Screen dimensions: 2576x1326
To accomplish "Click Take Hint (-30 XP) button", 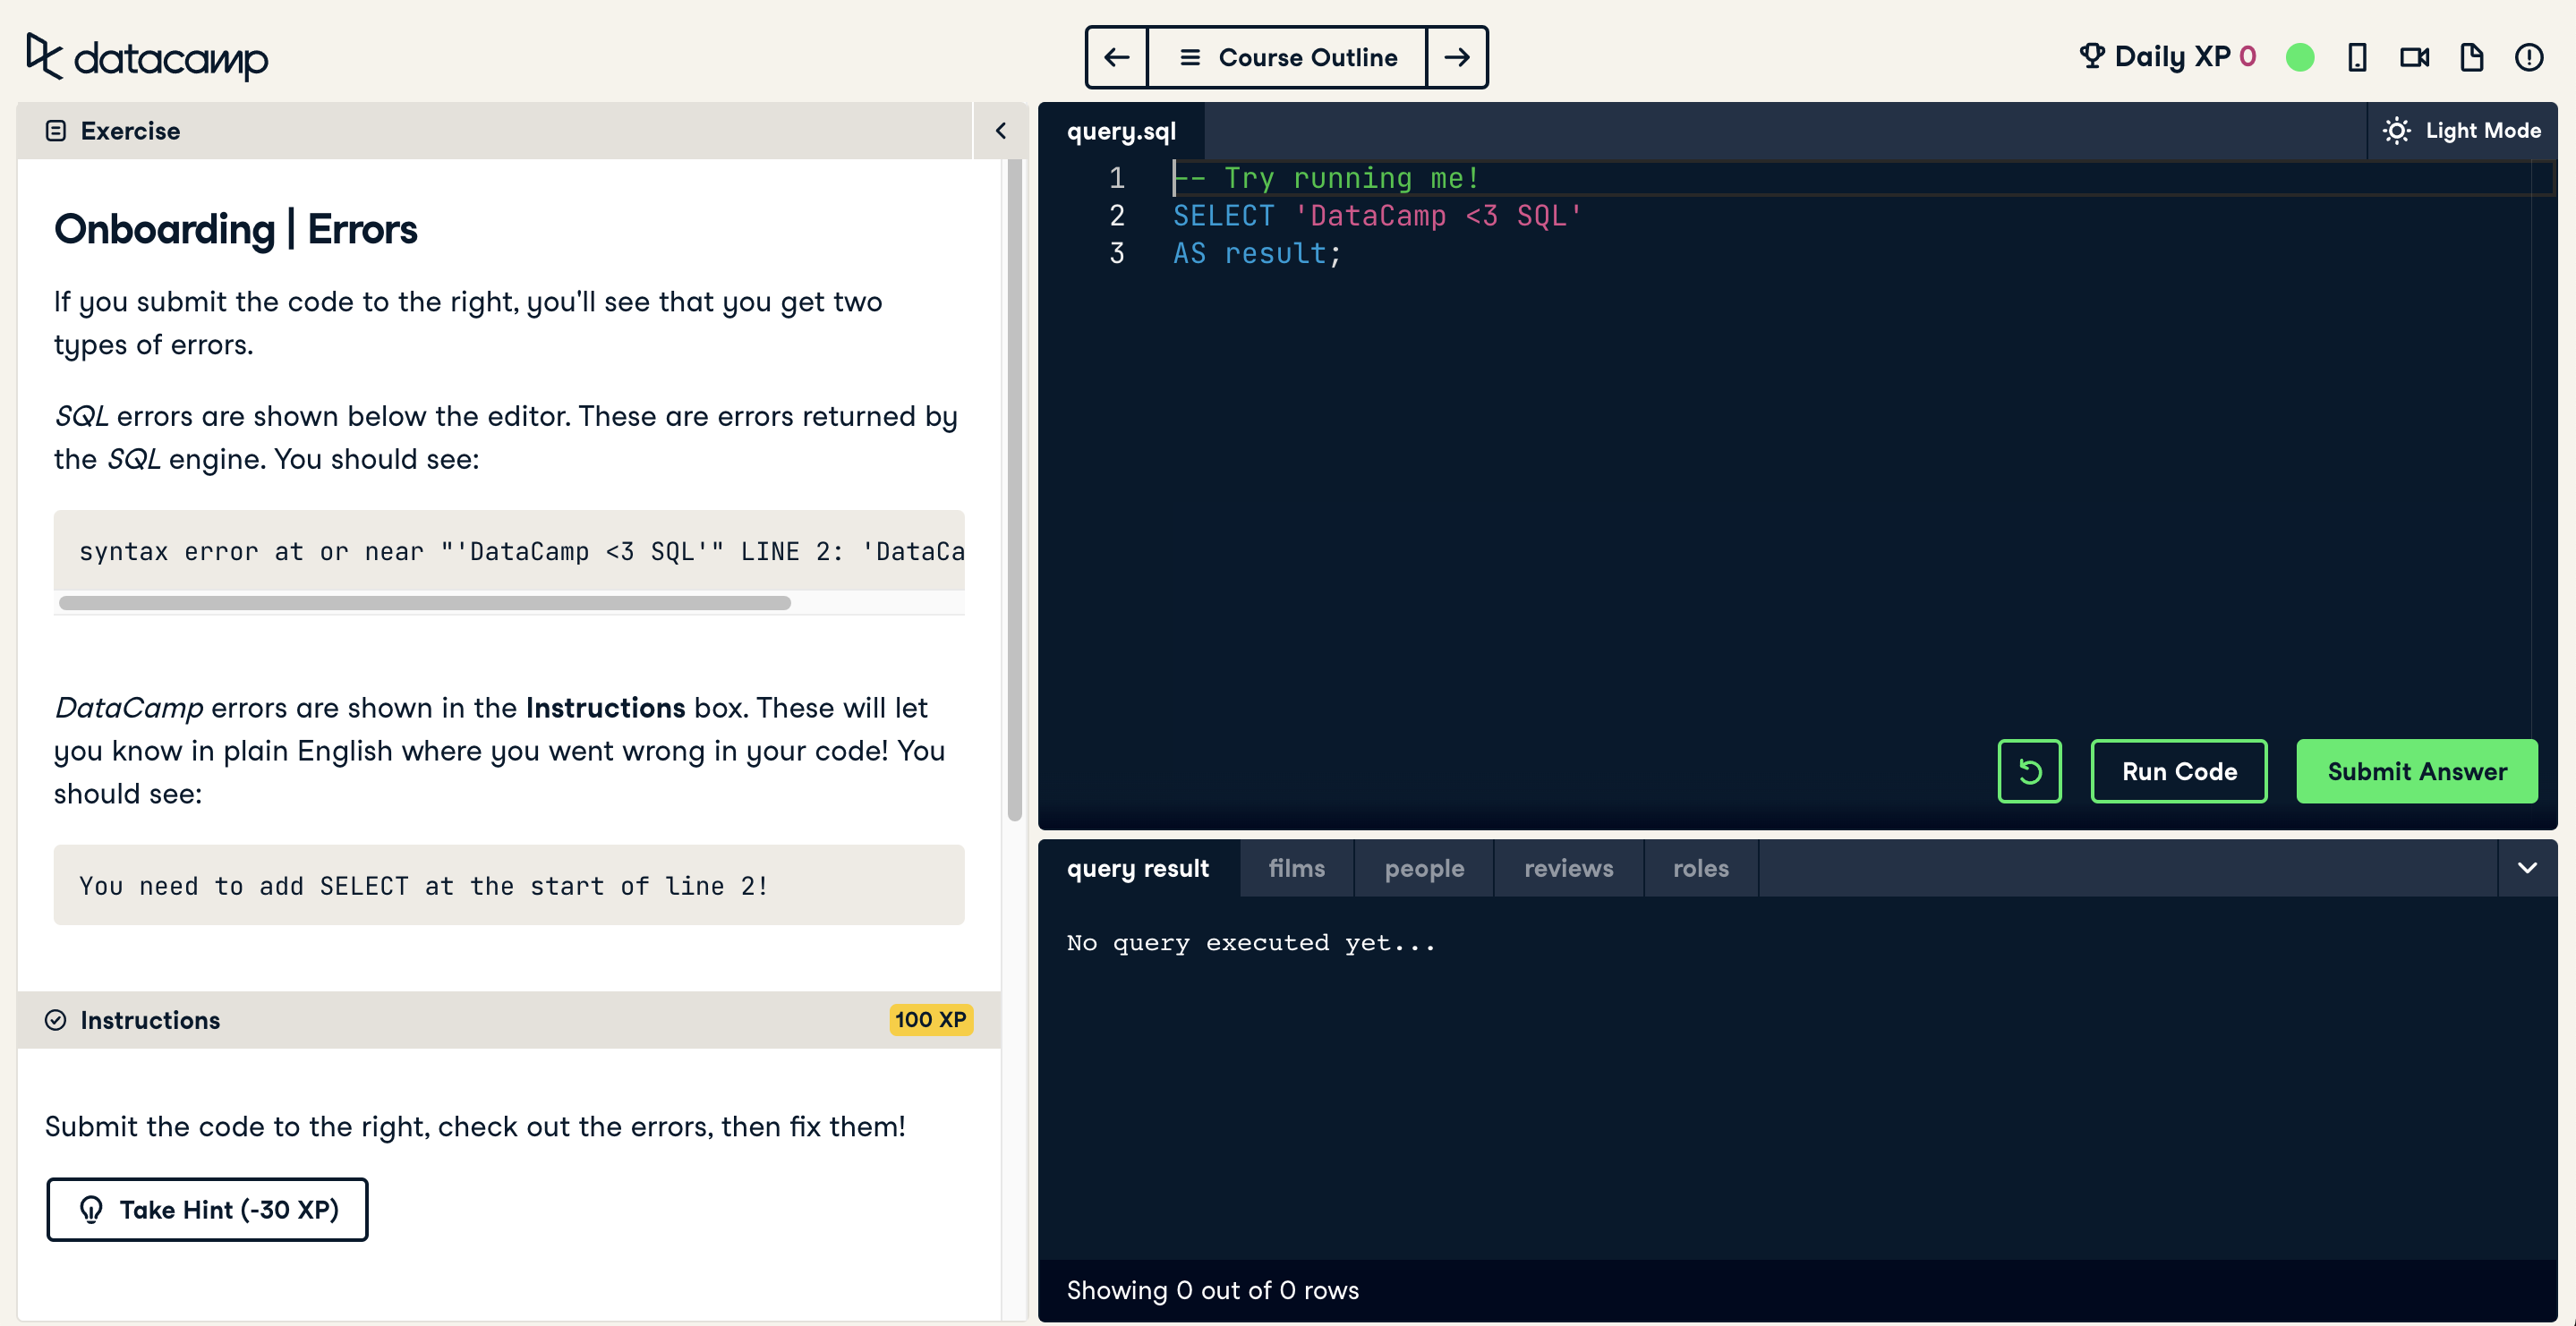I will (x=207, y=1209).
